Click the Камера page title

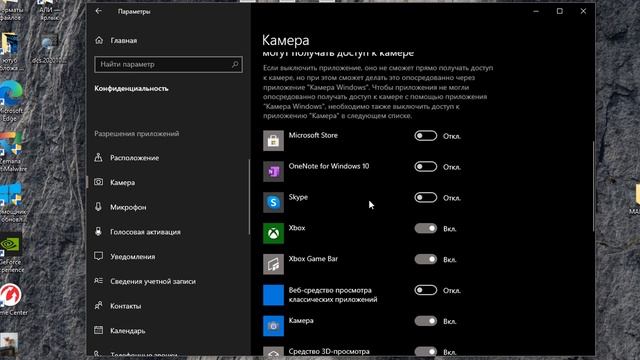(x=285, y=40)
